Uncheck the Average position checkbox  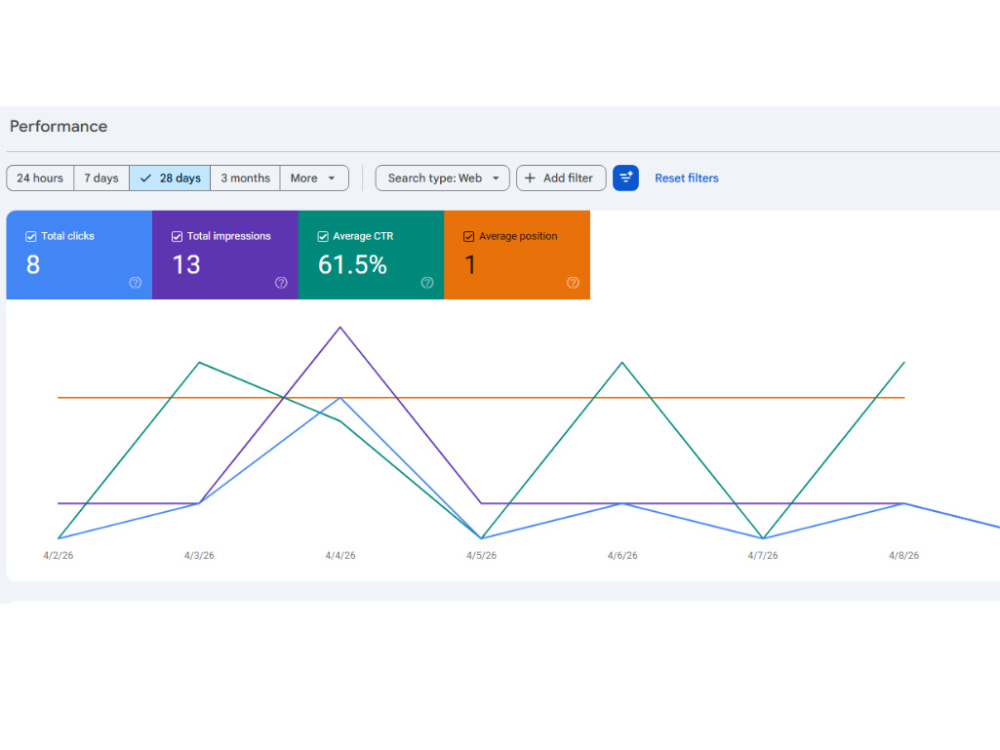tap(469, 237)
